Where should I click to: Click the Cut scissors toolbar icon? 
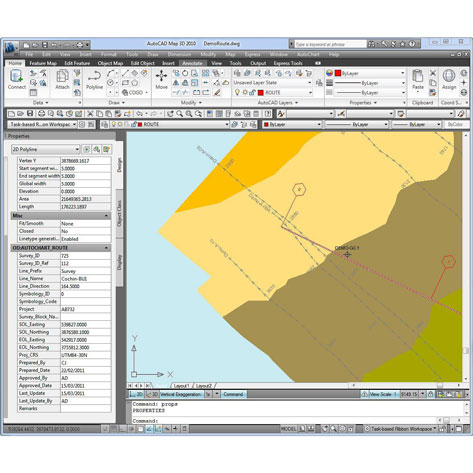tap(90, 114)
